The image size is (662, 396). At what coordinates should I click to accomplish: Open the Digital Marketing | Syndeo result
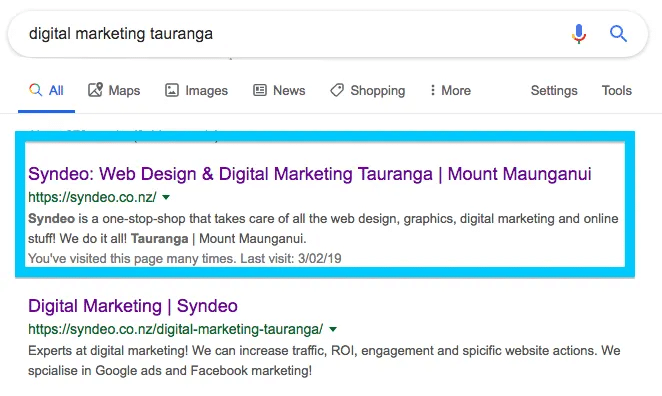[x=133, y=306]
